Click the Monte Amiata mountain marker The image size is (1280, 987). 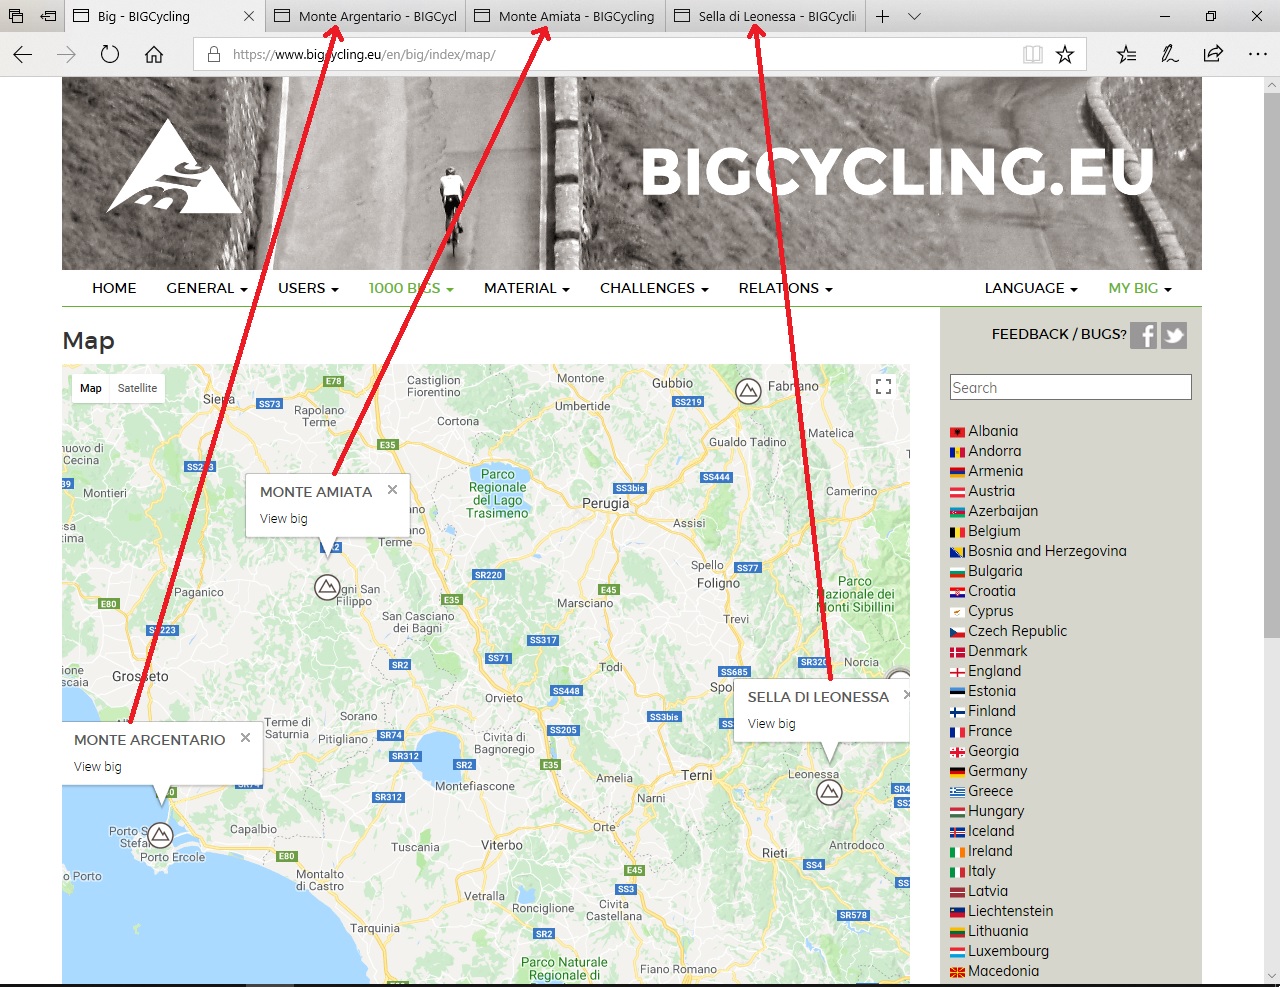pyautogui.click(x=327, y=587)
